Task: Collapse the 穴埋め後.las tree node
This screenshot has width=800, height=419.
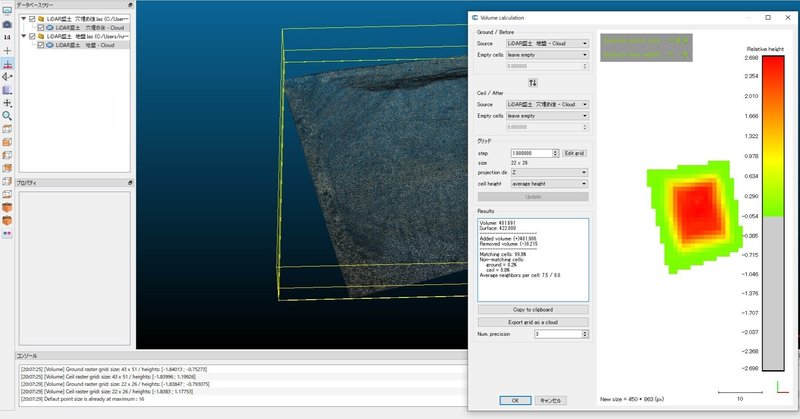Action: point(24,19)
